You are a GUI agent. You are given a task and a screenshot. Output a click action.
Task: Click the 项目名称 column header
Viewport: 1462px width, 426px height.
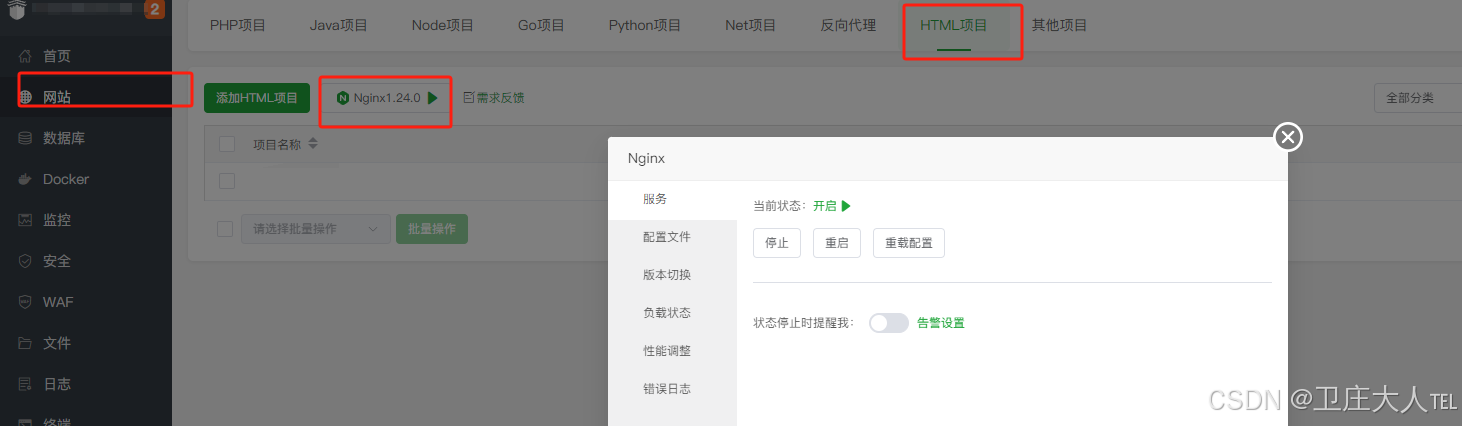[x=277, y=144]
